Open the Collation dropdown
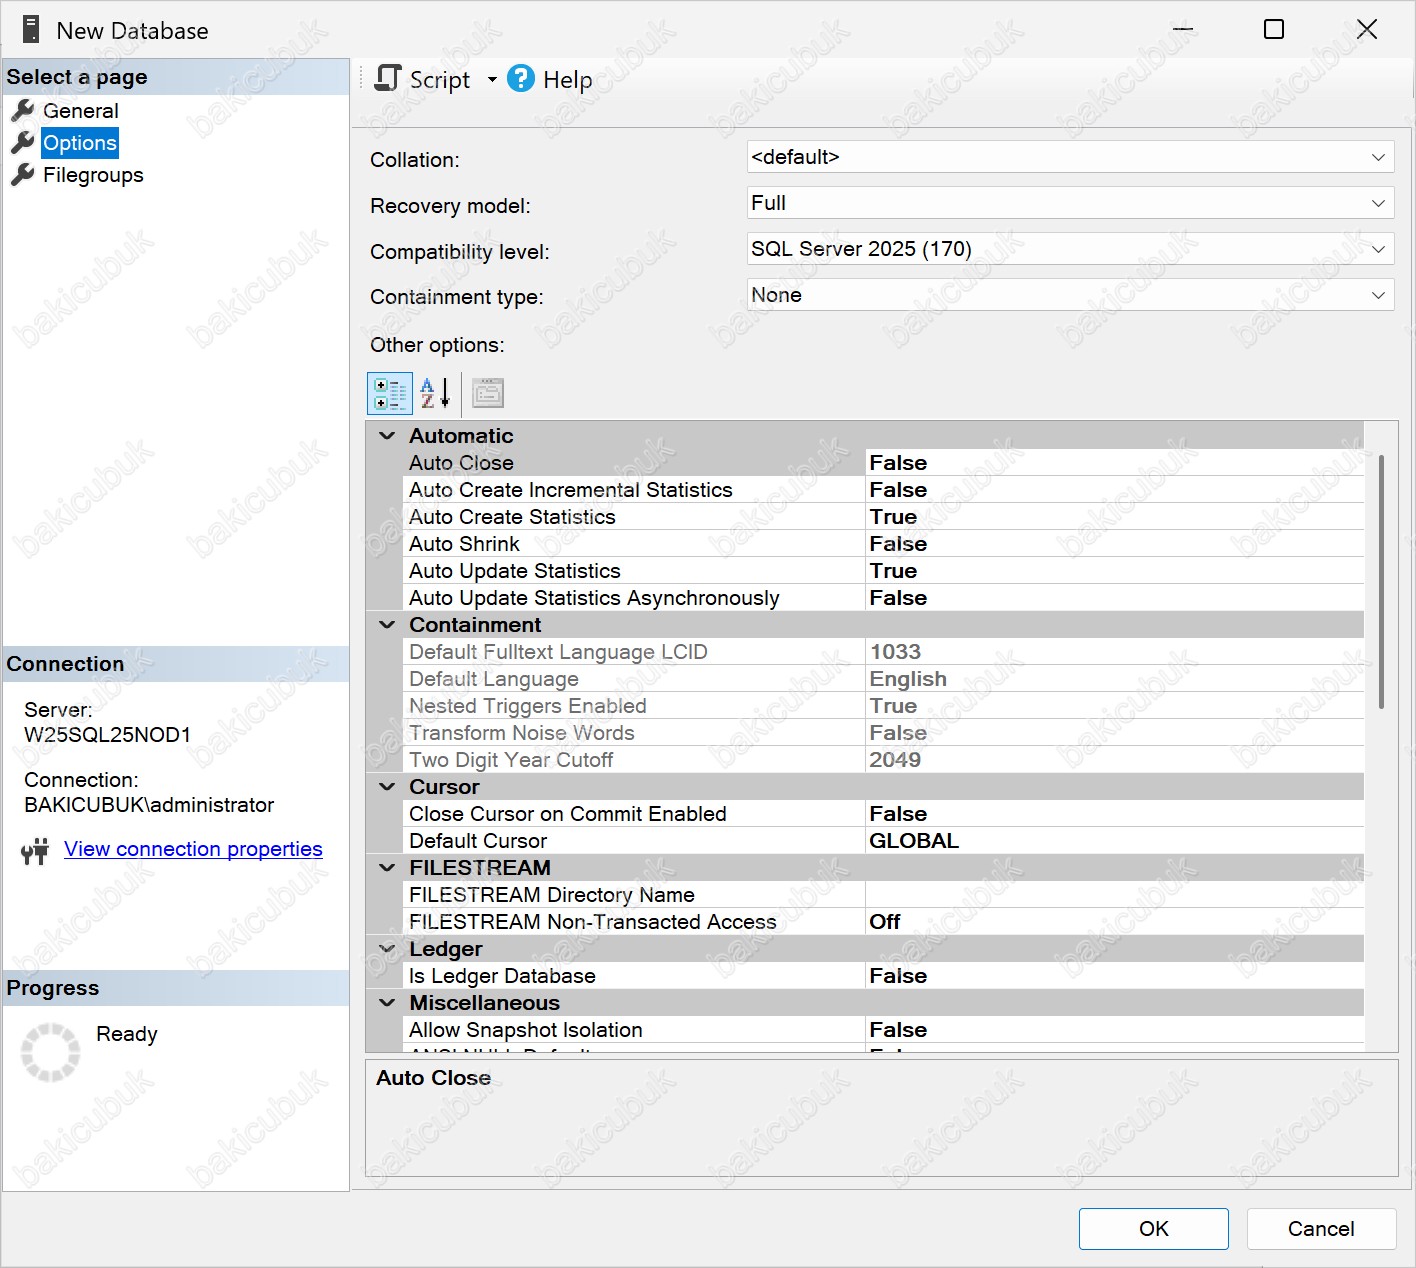The width and height of the screenshot is (1416, 1268). click(1377, 157)
